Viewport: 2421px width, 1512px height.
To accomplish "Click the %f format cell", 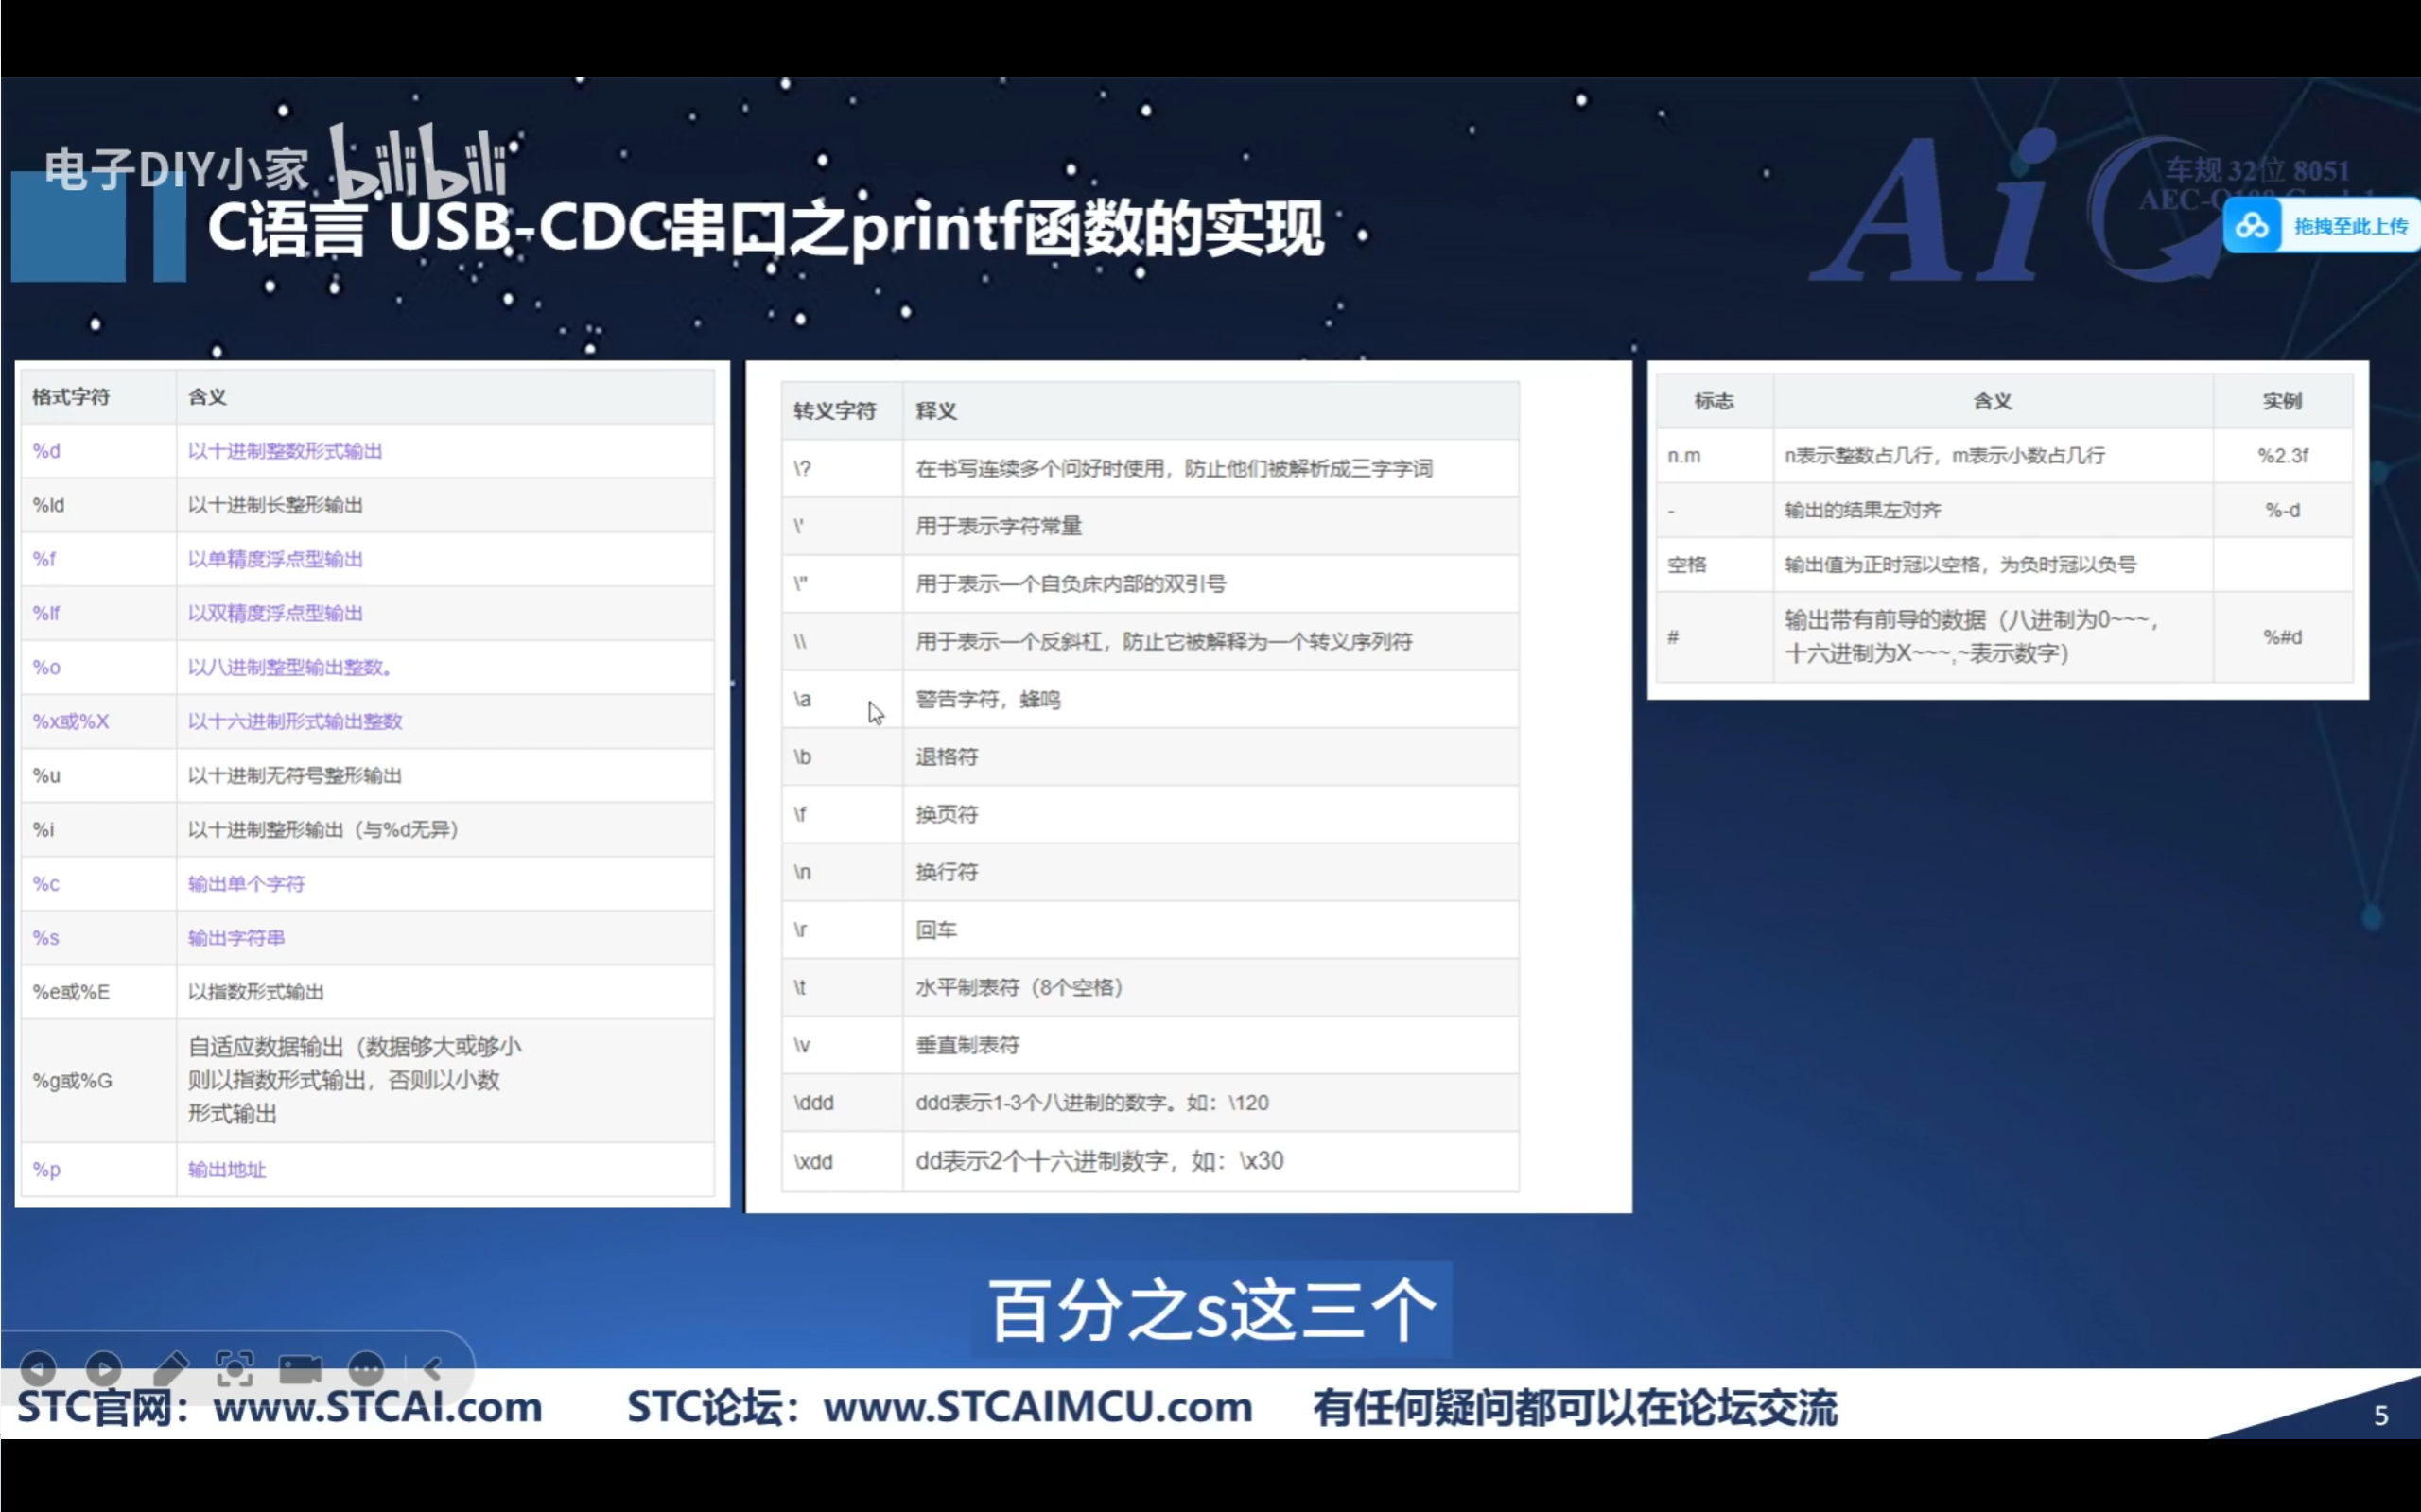I will click(x=98, y=559).
